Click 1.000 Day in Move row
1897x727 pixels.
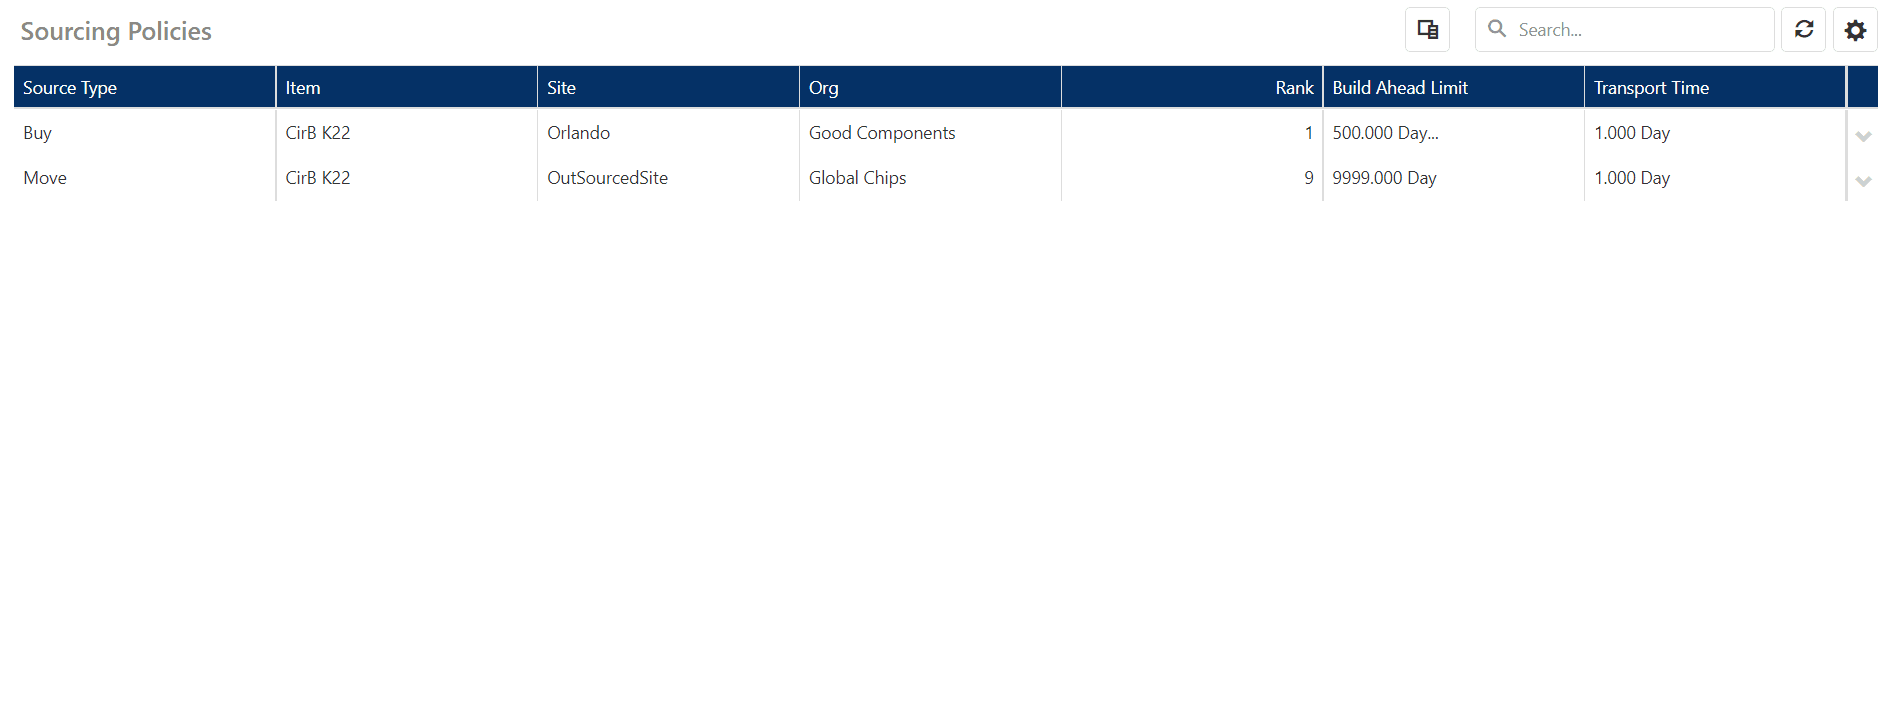pos(1715,178)
